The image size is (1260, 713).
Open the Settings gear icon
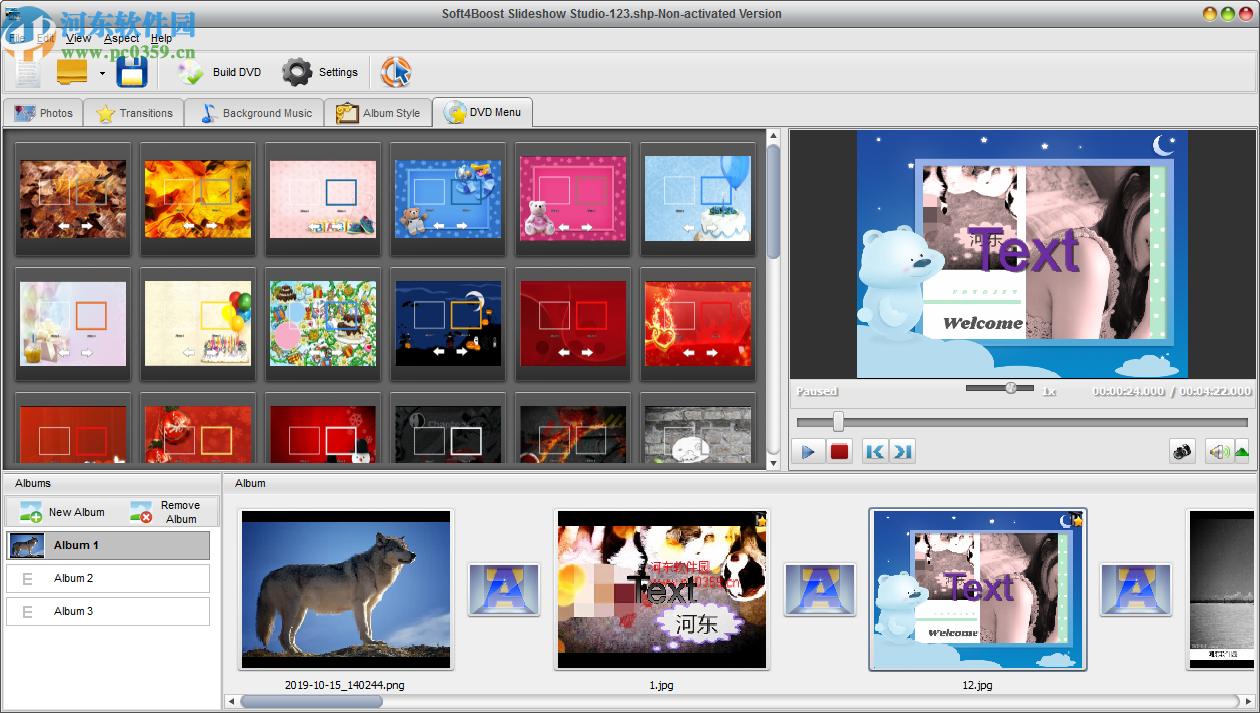(x=297, y=71)
